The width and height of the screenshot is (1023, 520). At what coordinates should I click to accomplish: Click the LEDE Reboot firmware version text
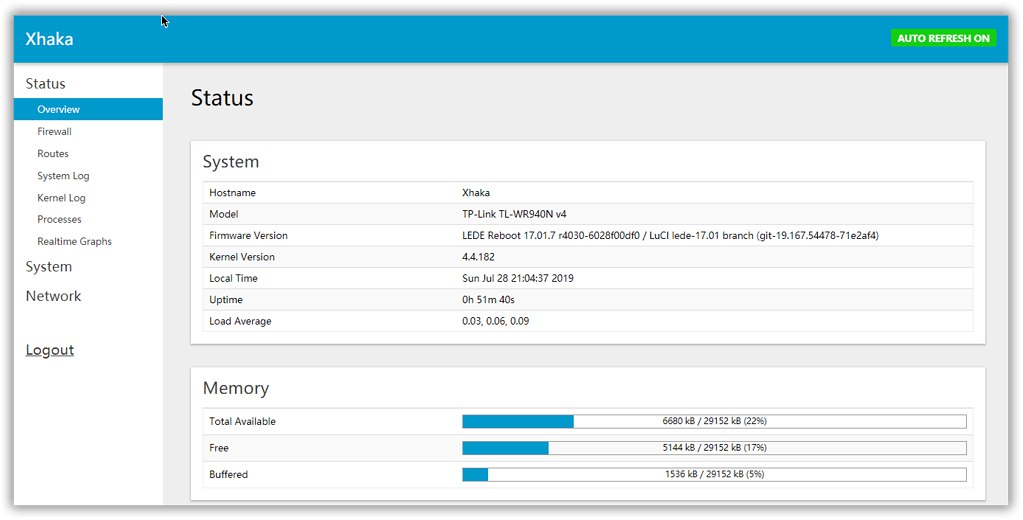670,236
